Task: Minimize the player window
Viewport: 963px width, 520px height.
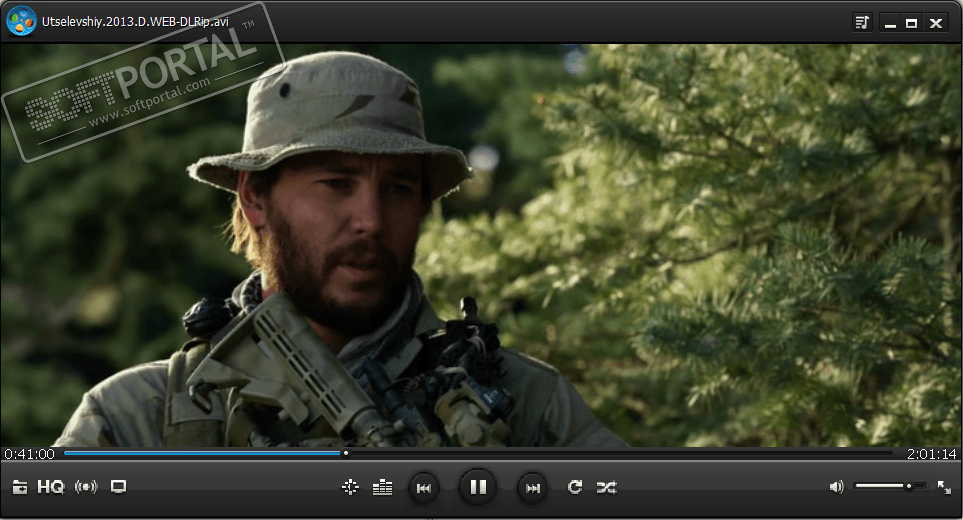Action: (x=890, y=23)
